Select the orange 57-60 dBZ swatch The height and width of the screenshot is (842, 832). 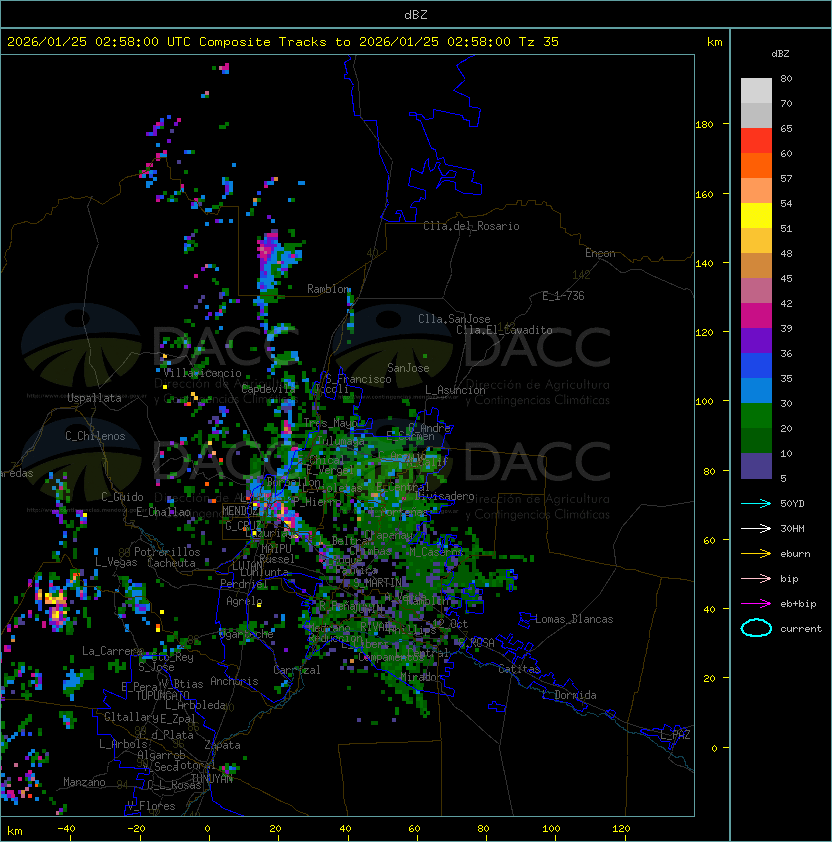pos(756,165)
